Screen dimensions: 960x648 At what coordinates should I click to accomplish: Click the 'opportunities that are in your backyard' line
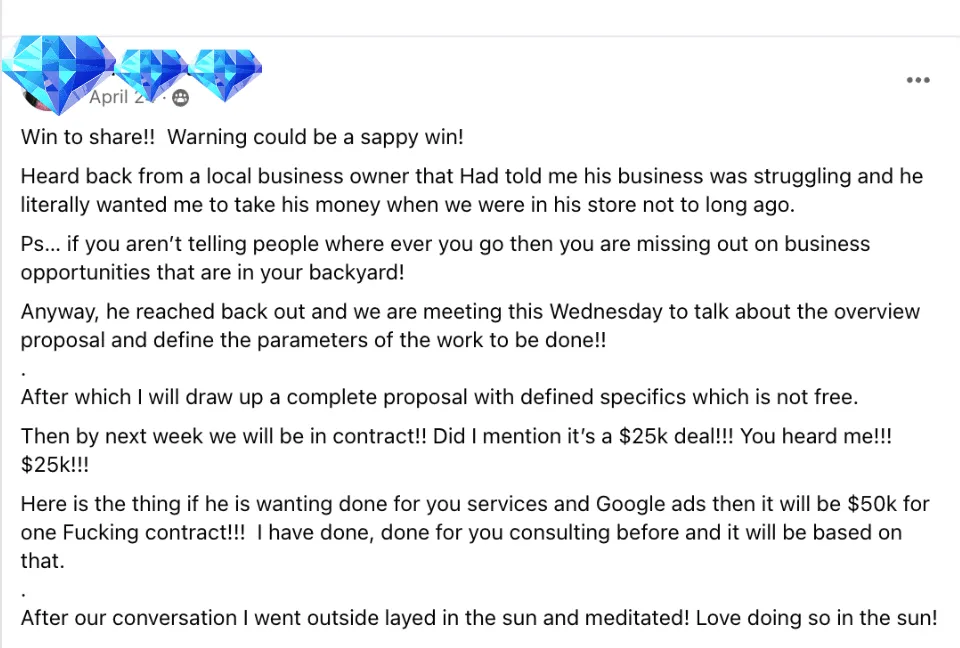point(212,273)
